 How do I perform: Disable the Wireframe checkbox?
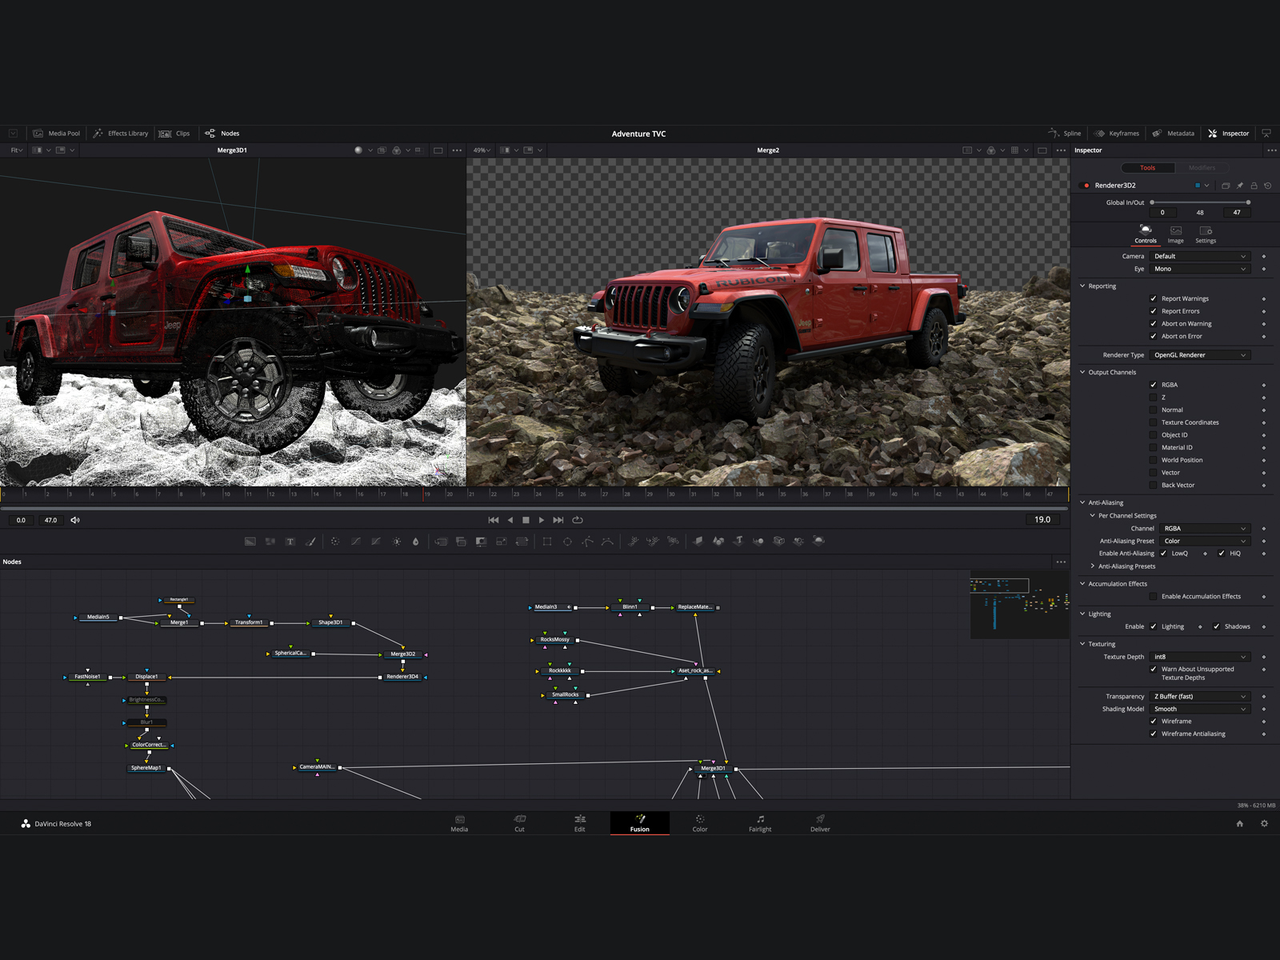[1153, 721]
